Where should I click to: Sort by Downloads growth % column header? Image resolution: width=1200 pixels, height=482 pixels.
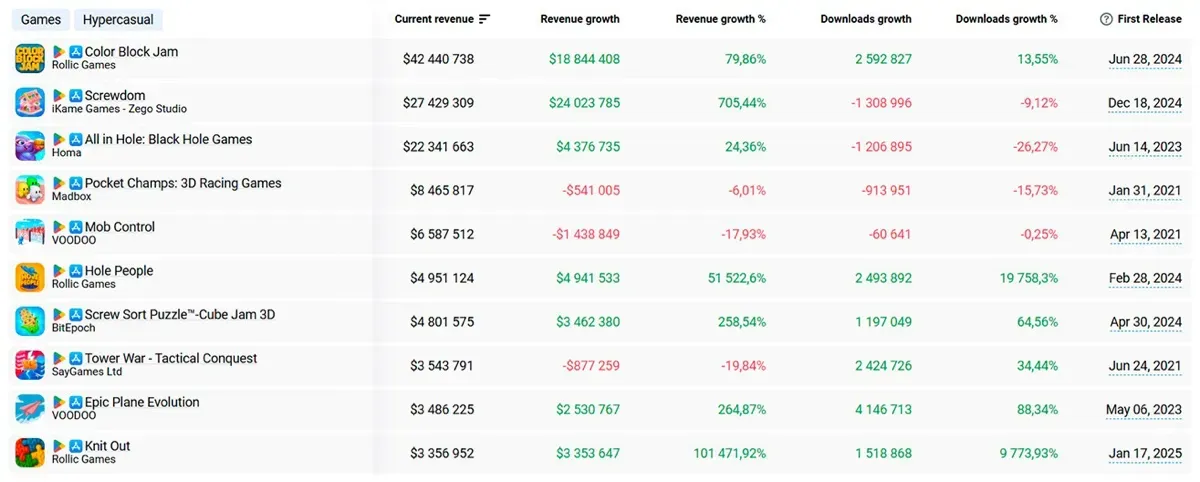(x=1007, y=19)
